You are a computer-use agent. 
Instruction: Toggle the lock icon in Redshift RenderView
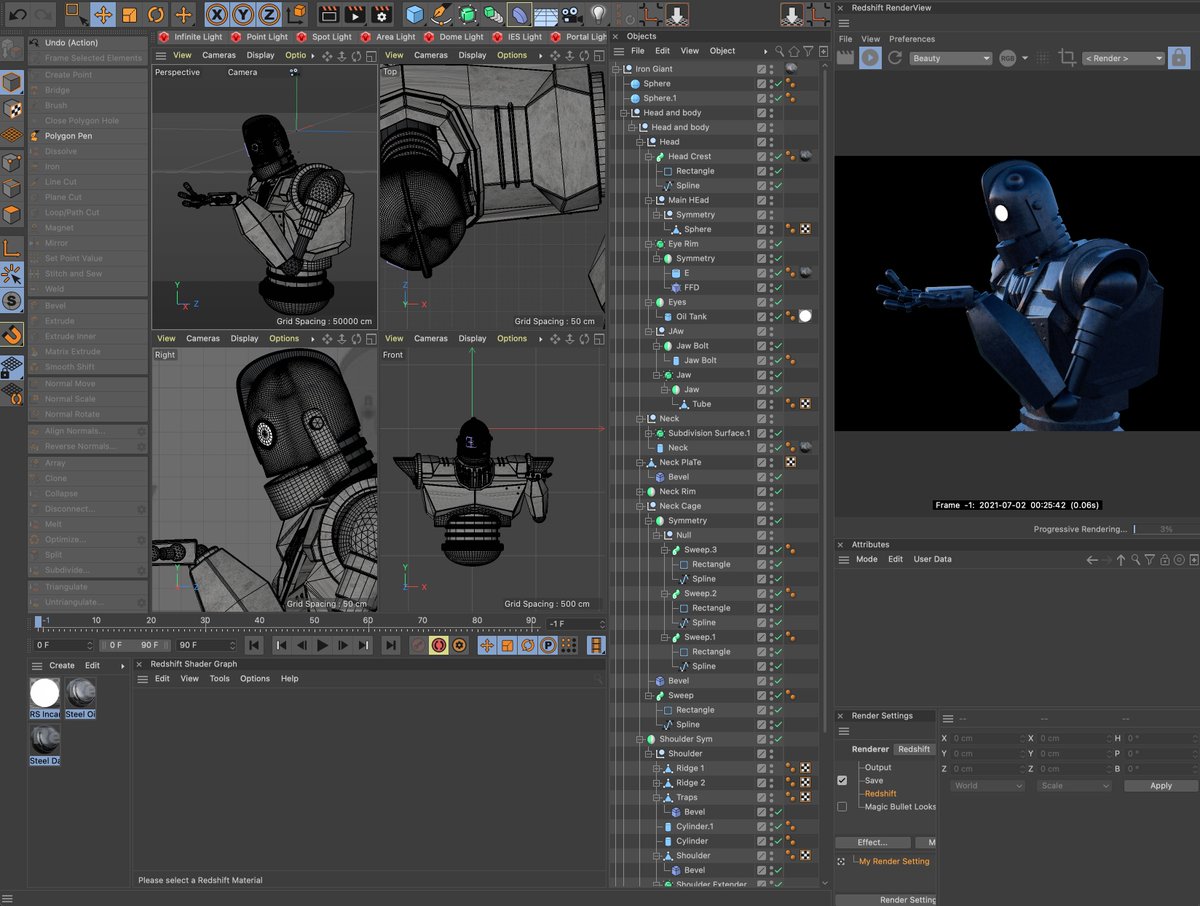point(1179,58)
